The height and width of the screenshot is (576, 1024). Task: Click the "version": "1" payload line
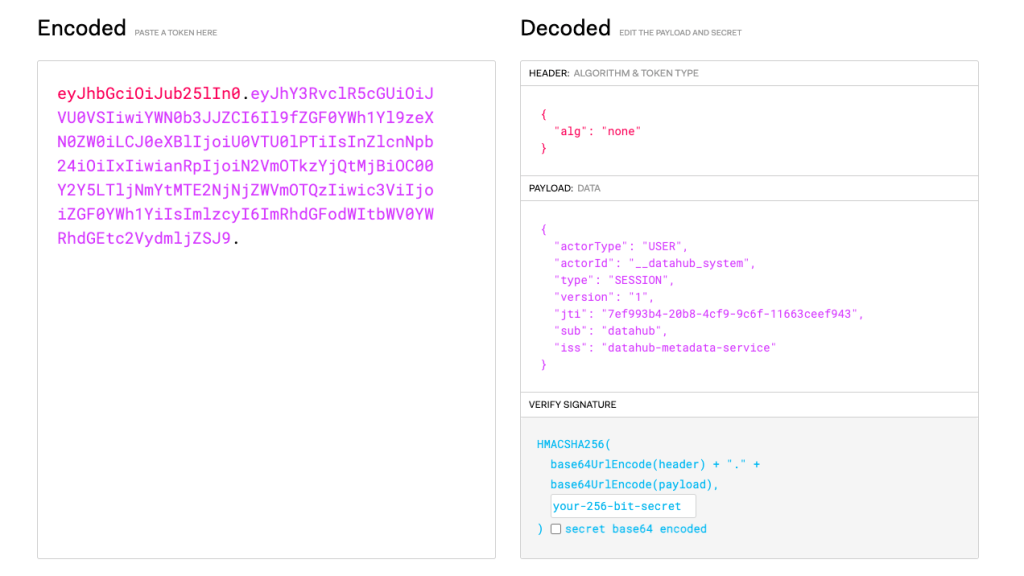tap(604, 297)
